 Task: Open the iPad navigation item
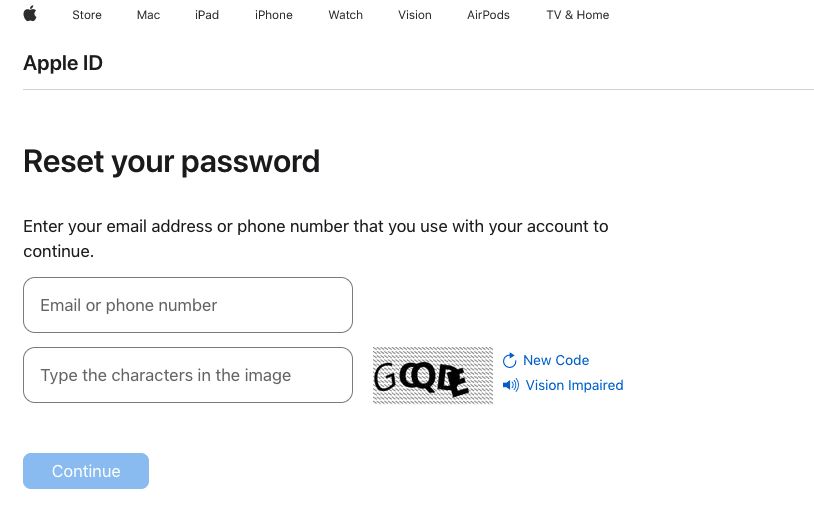coord(207,15)
